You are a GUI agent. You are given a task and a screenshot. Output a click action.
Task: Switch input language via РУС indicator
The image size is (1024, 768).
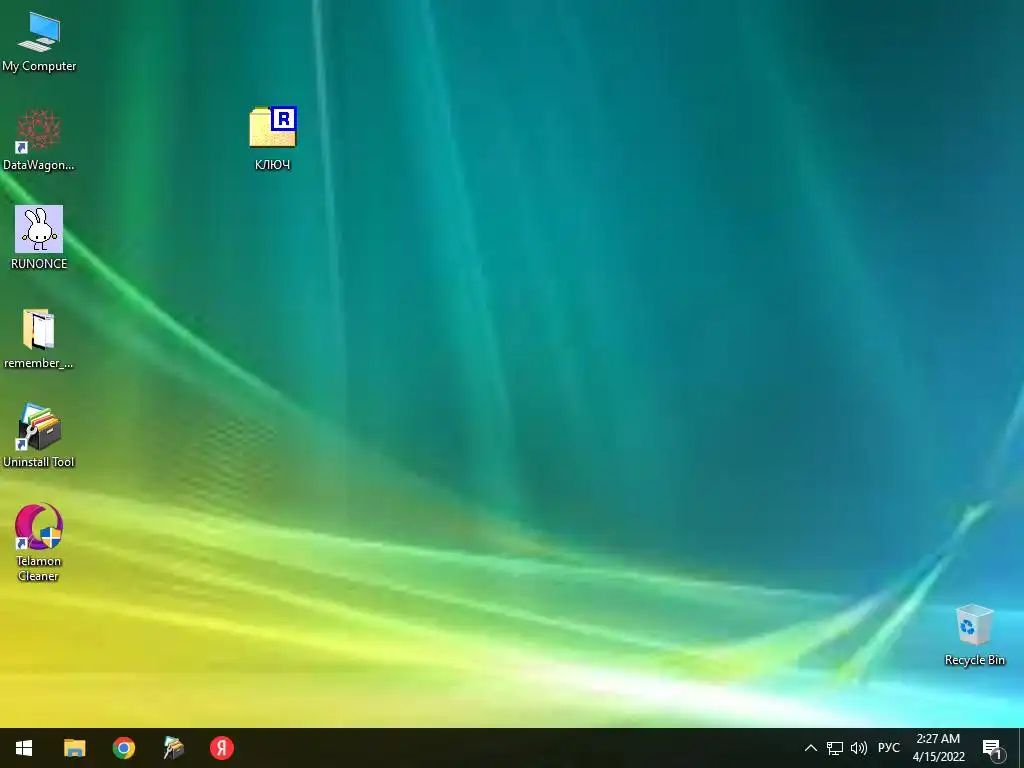889,748
